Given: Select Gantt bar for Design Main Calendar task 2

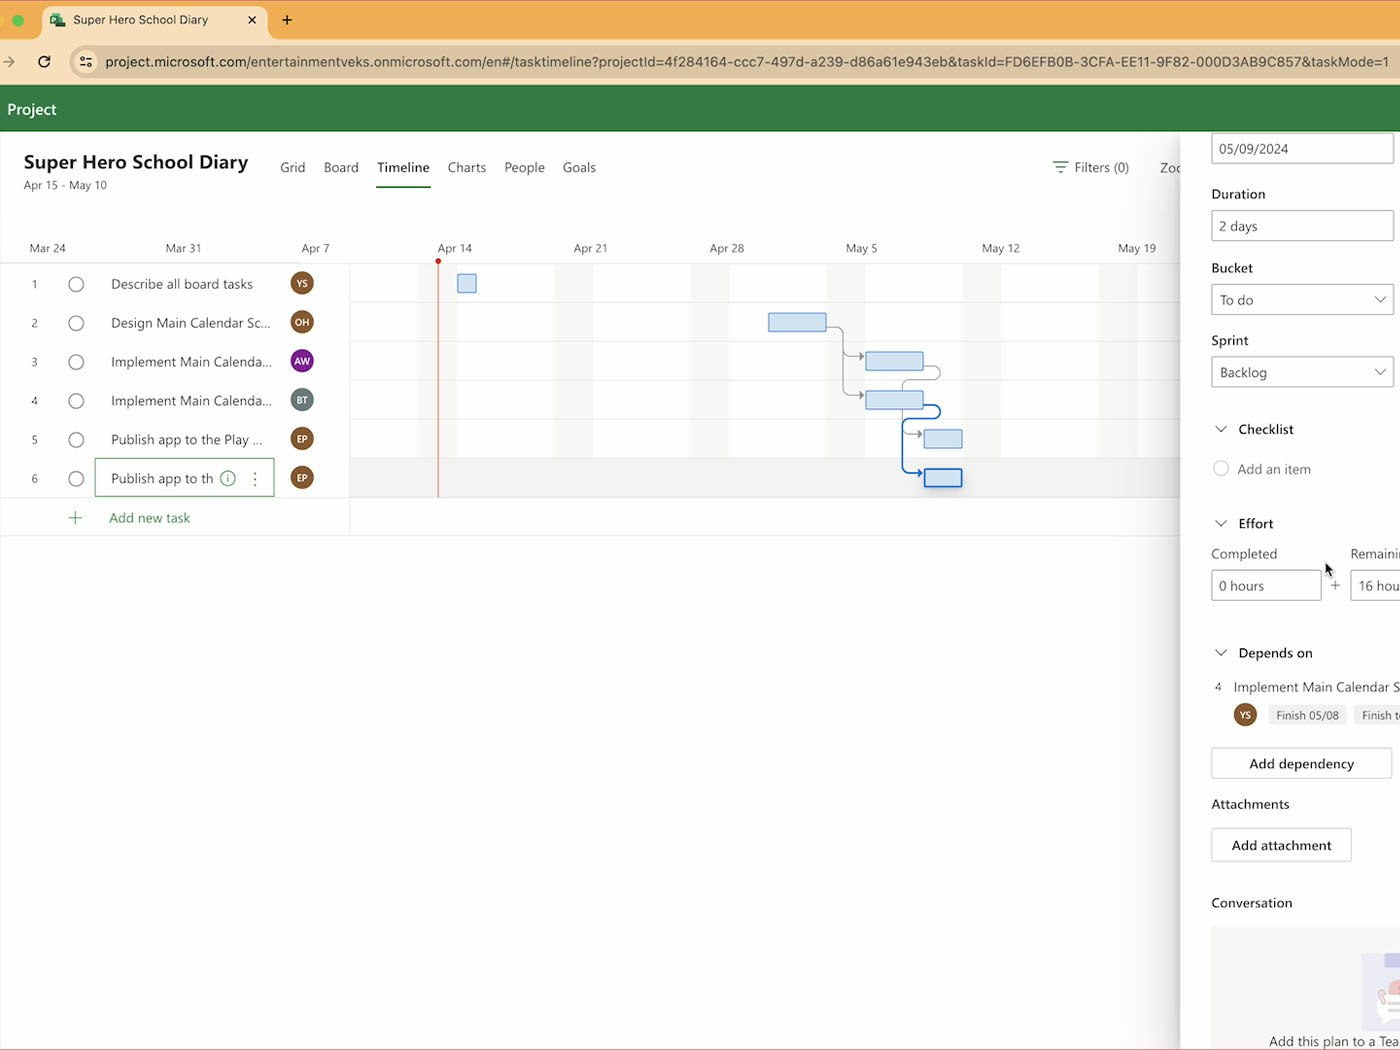Looking at the screenshot, I should pyautogui.click(x=797, y=322).
